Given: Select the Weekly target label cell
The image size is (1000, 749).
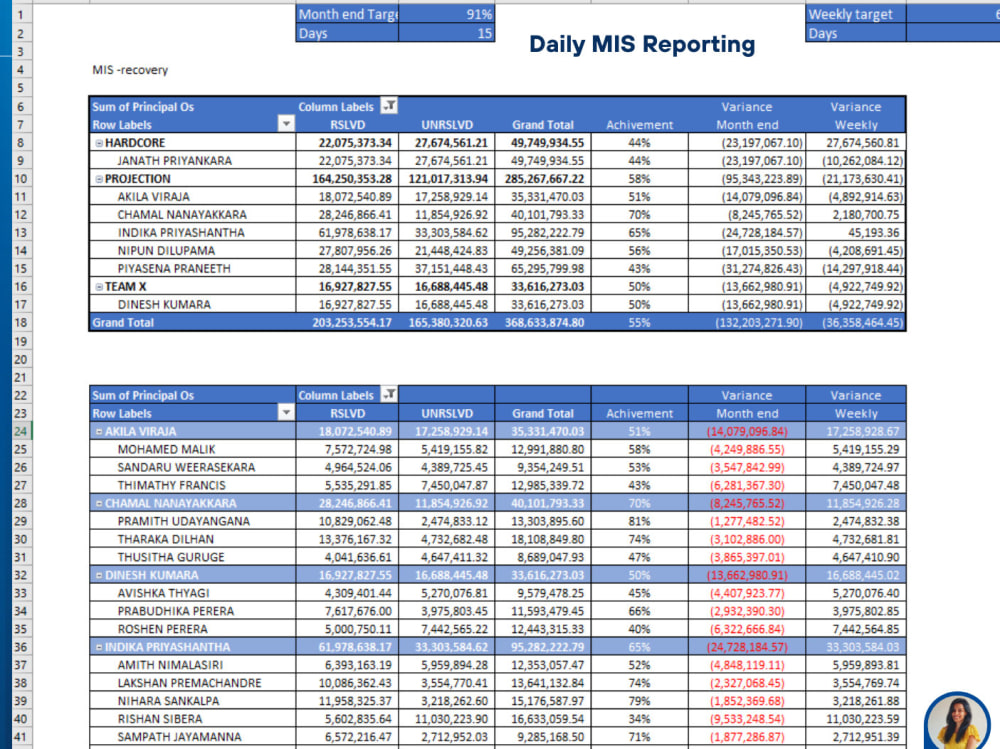Looking at the screenshot, I should click(x=856, y=14).
